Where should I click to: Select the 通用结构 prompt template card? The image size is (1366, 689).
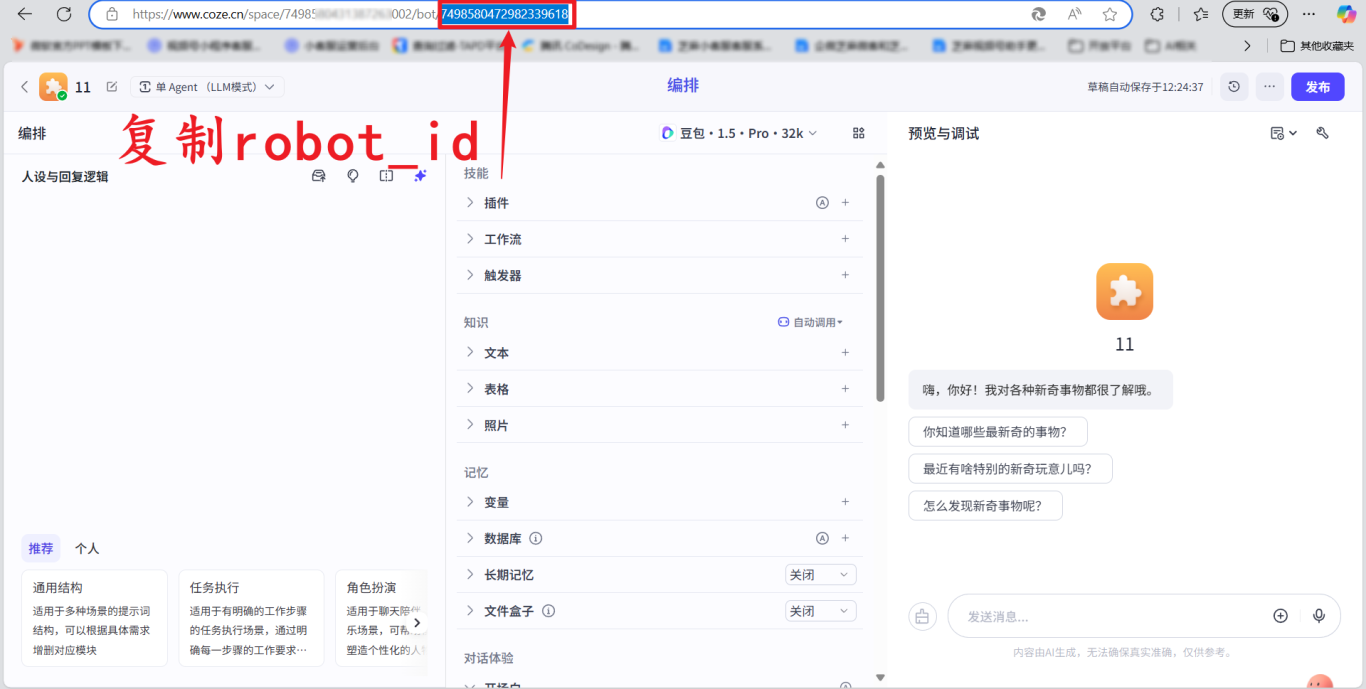94,618
